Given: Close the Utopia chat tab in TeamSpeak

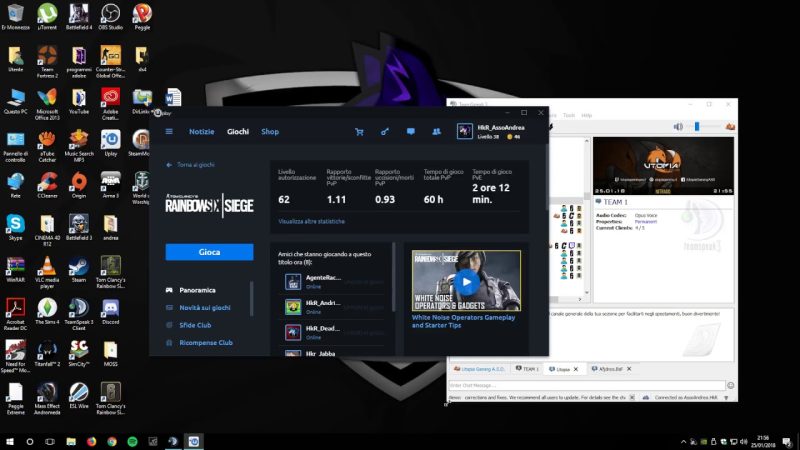Looking at the screenshot, I should coord(576,369).
